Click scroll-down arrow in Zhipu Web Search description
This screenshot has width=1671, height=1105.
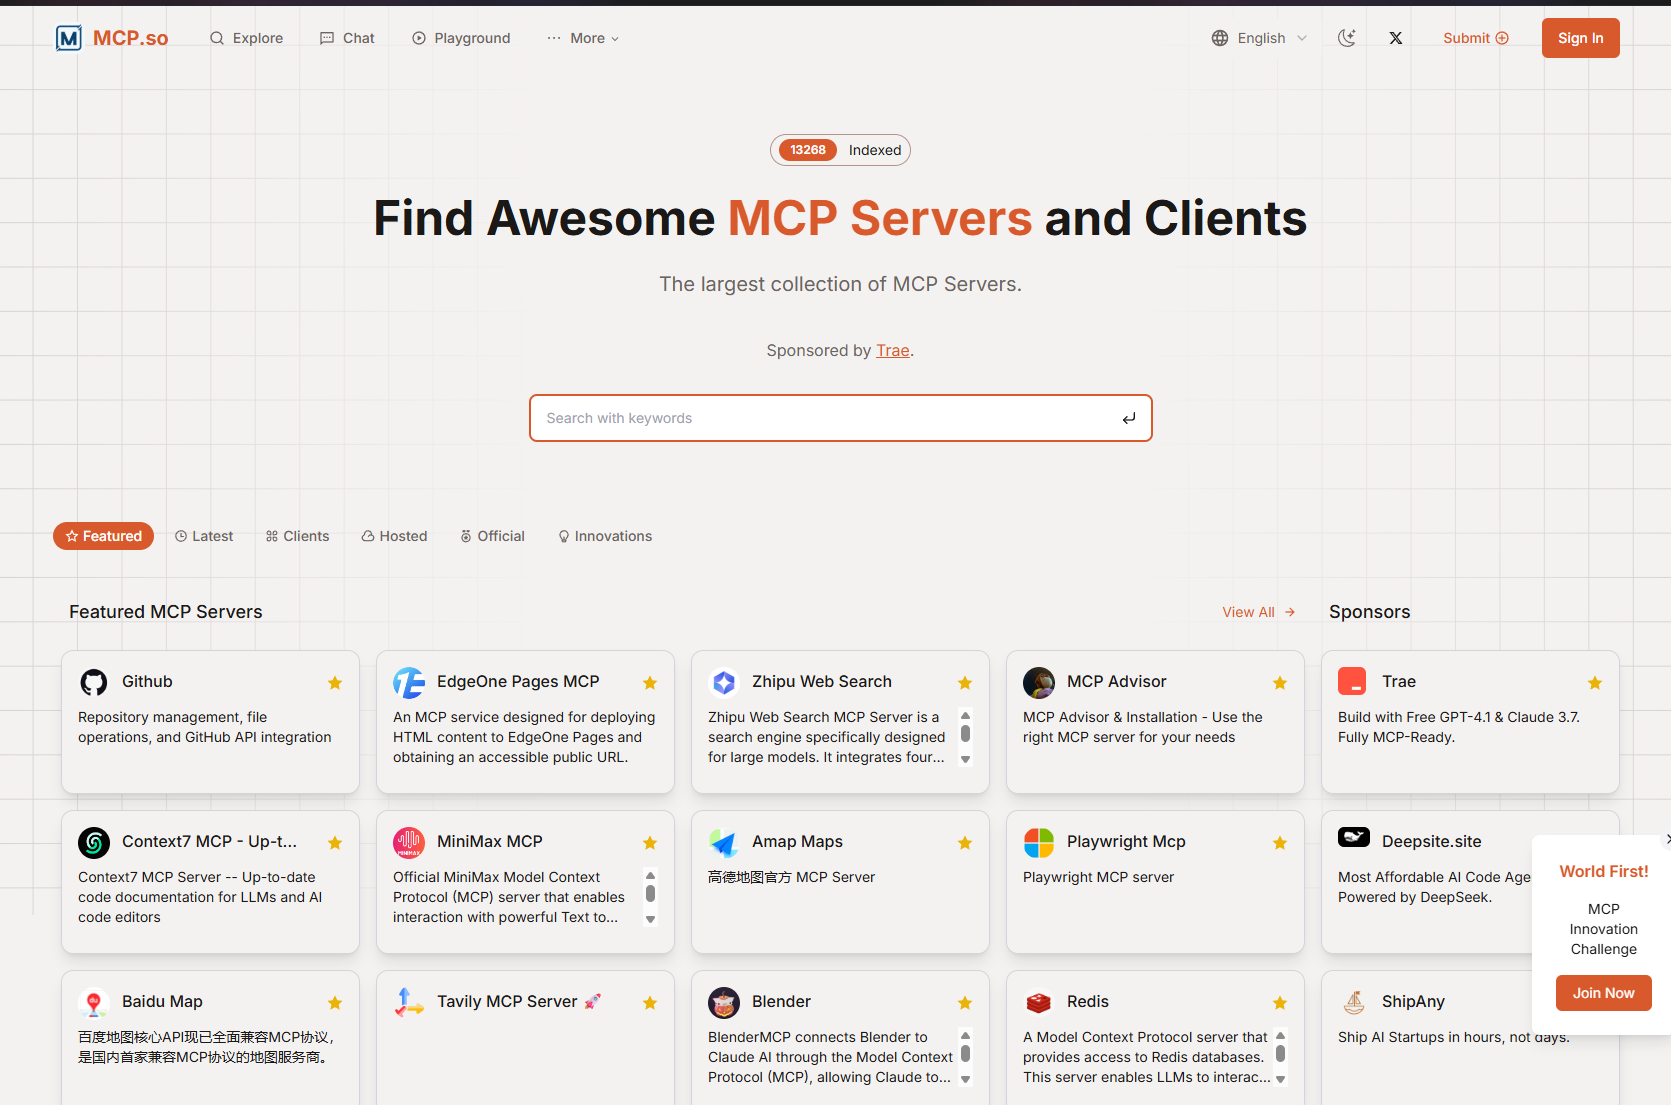point(965,759)
